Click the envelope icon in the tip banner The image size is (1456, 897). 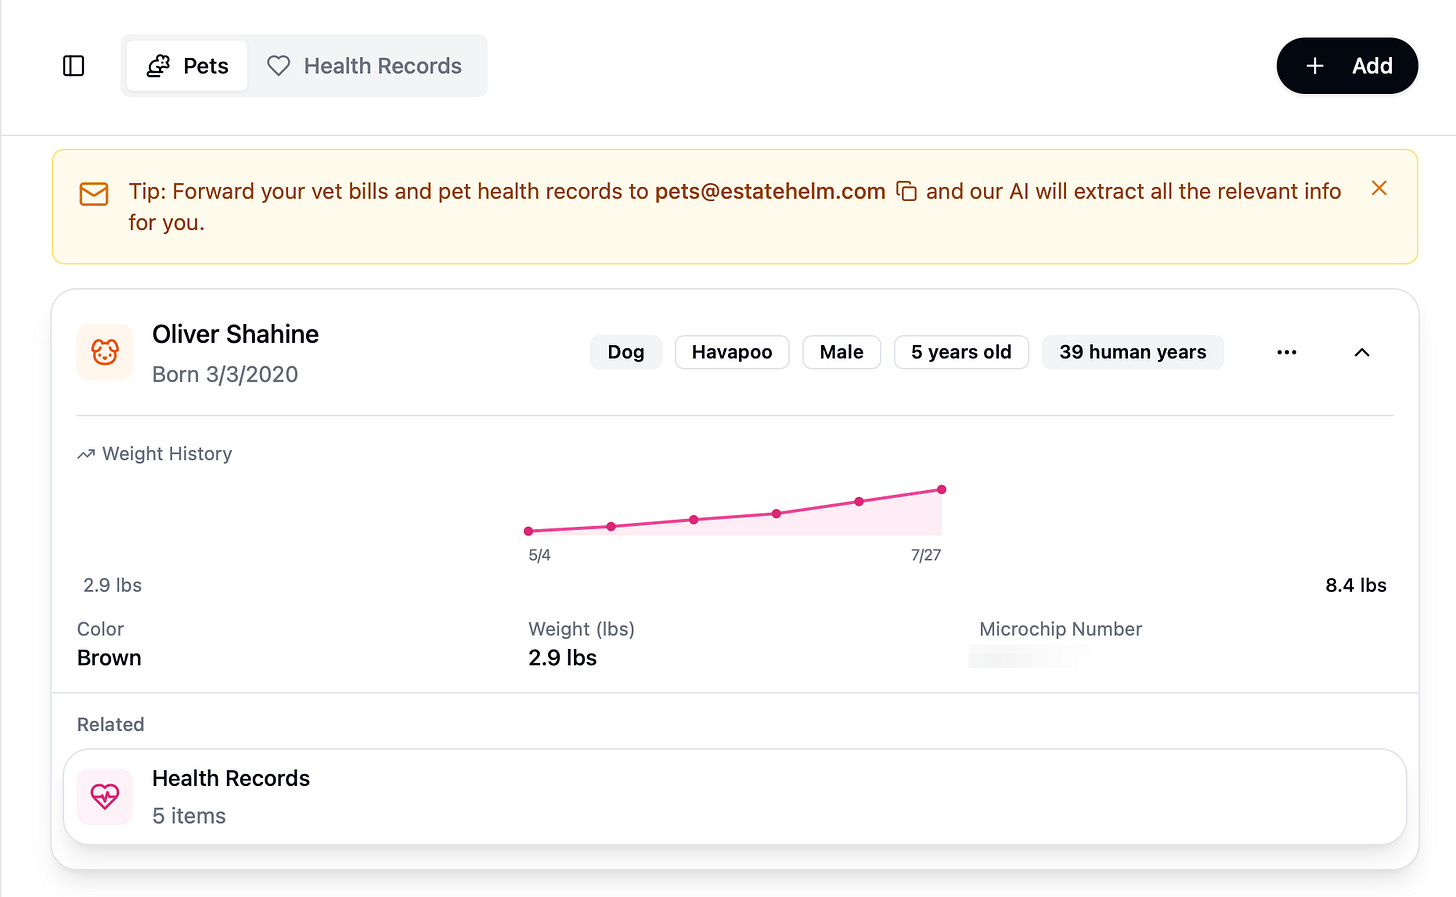pos(94,193)
